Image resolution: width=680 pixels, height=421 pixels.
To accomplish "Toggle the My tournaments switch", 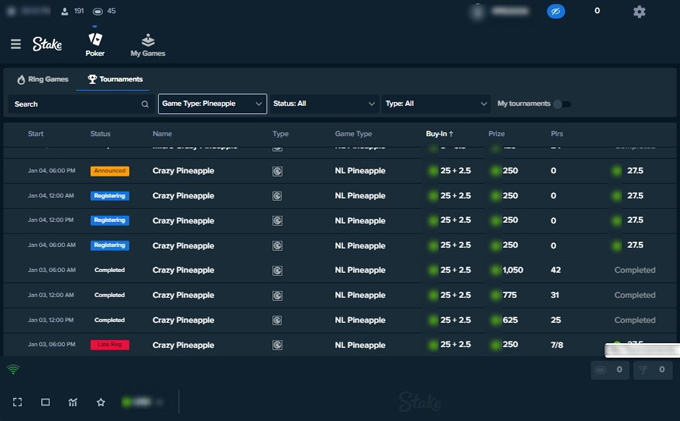I will tap(563, 104).
